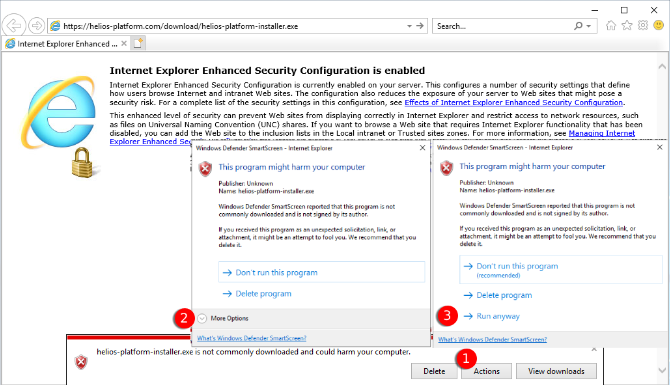Choose Delete program in left dialog

pyautogui.click(x=257, y=294)
